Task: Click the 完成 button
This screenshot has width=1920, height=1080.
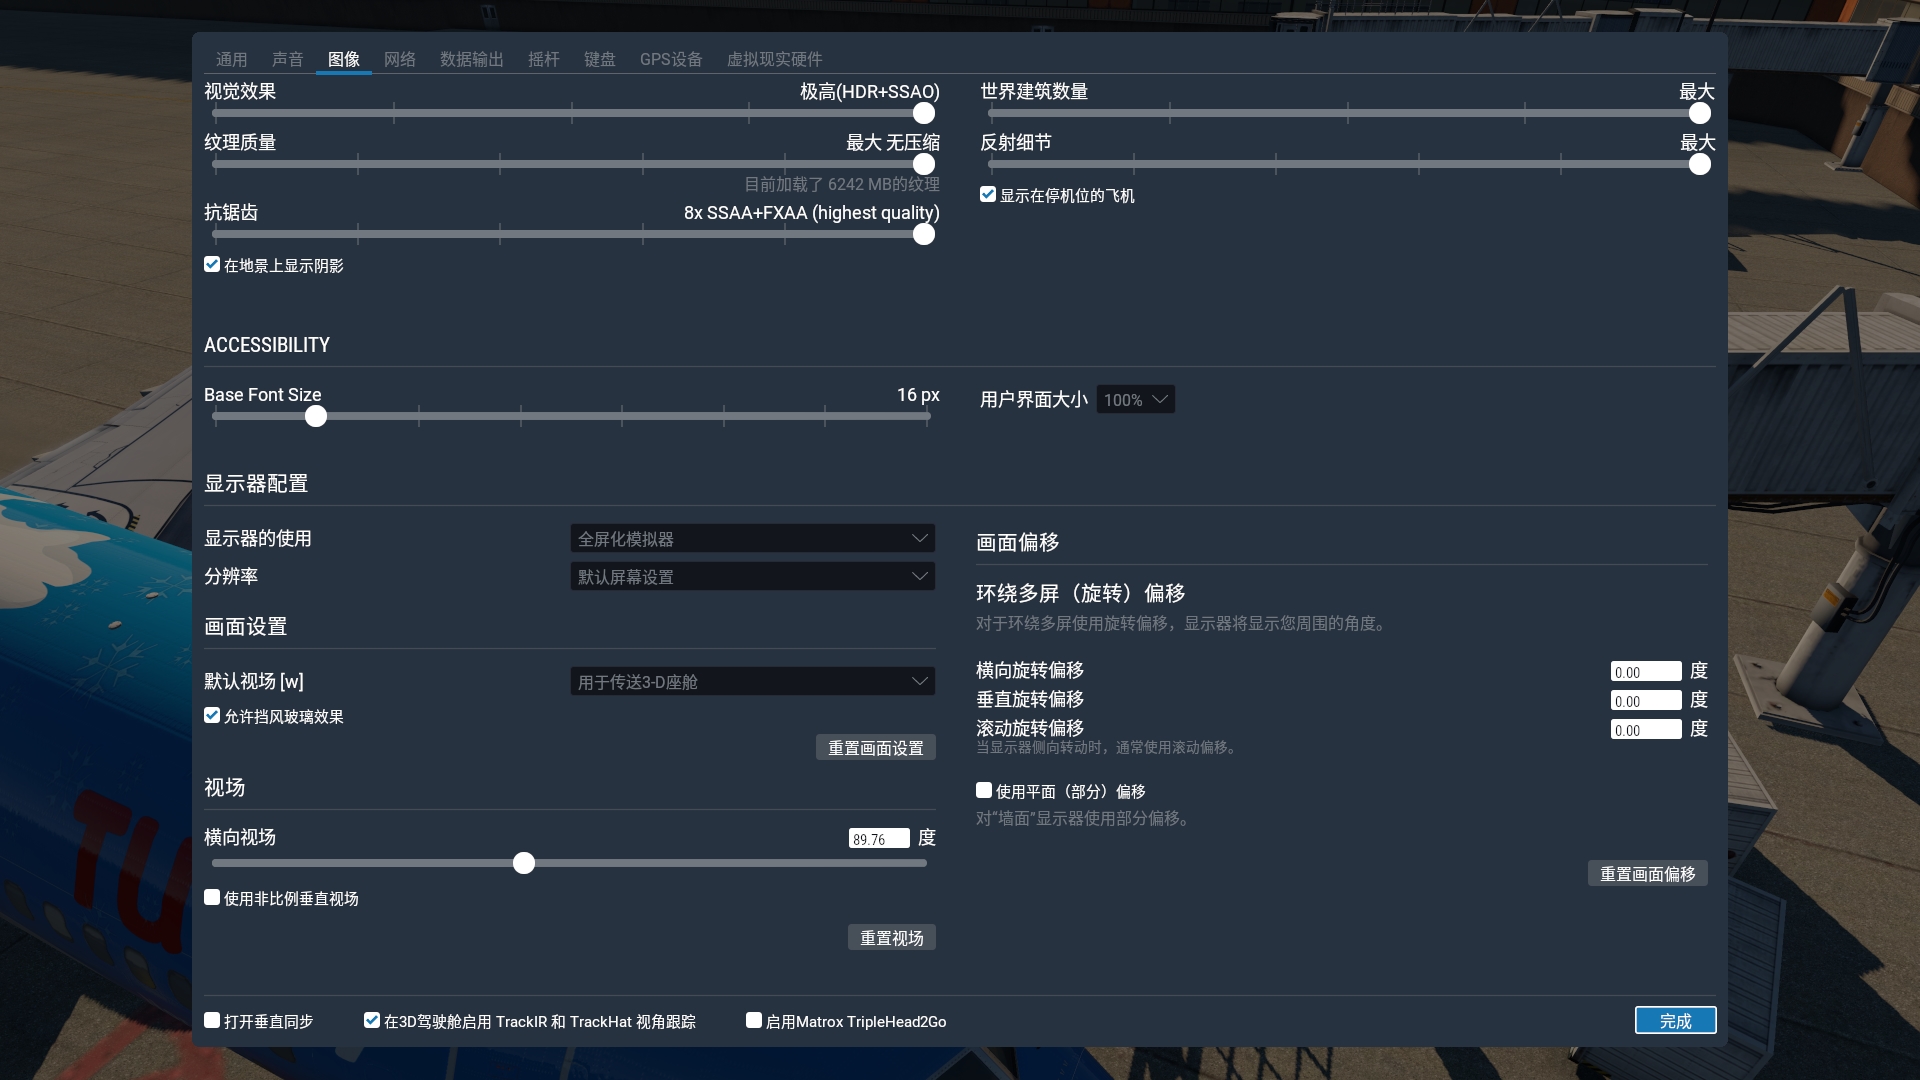Action: [1676, 1020]
